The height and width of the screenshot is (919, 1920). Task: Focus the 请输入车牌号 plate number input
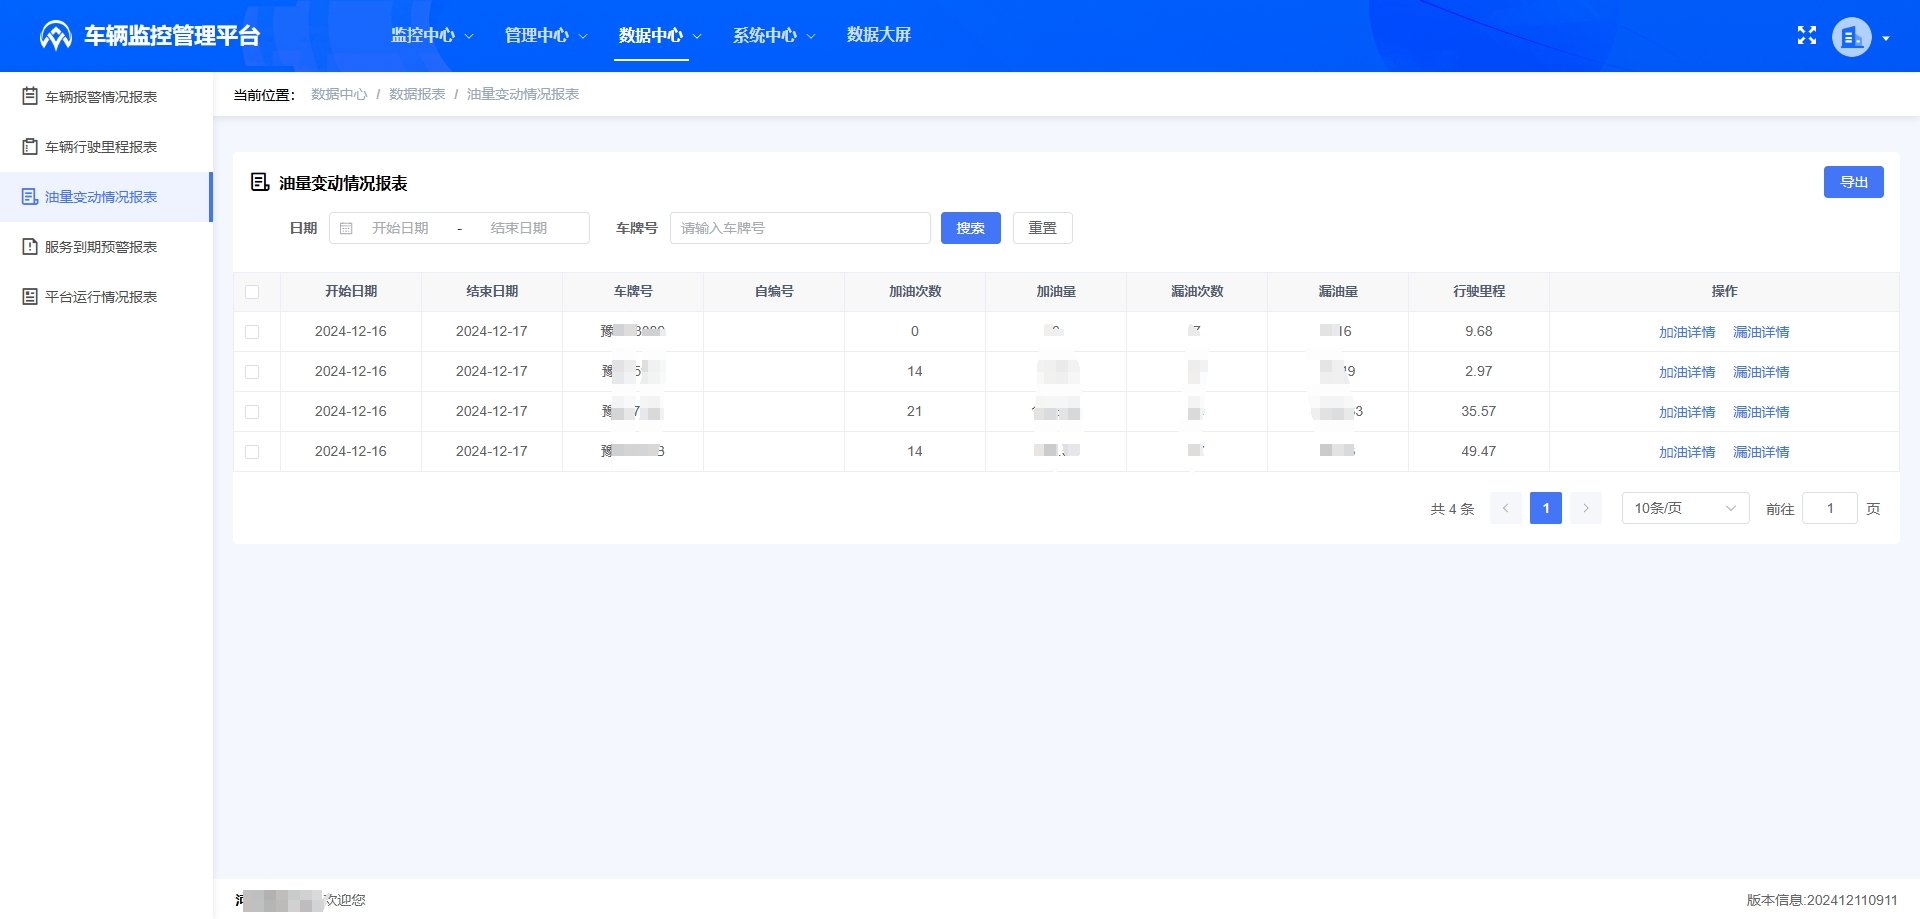pyautogui.click(x=800, y=228)
